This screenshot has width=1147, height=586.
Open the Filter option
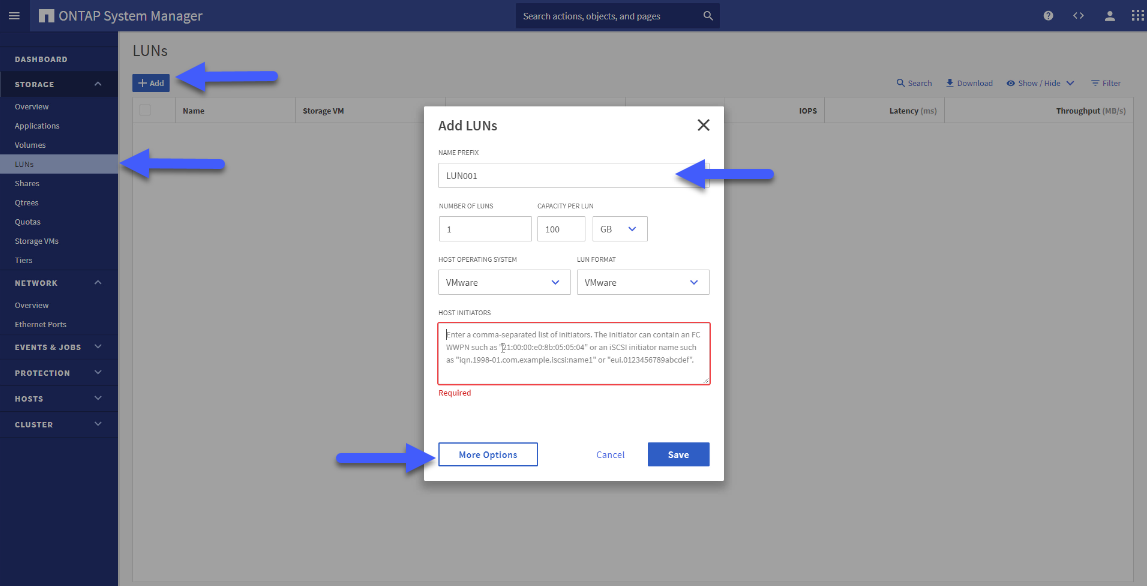(x=1105, y=83)
